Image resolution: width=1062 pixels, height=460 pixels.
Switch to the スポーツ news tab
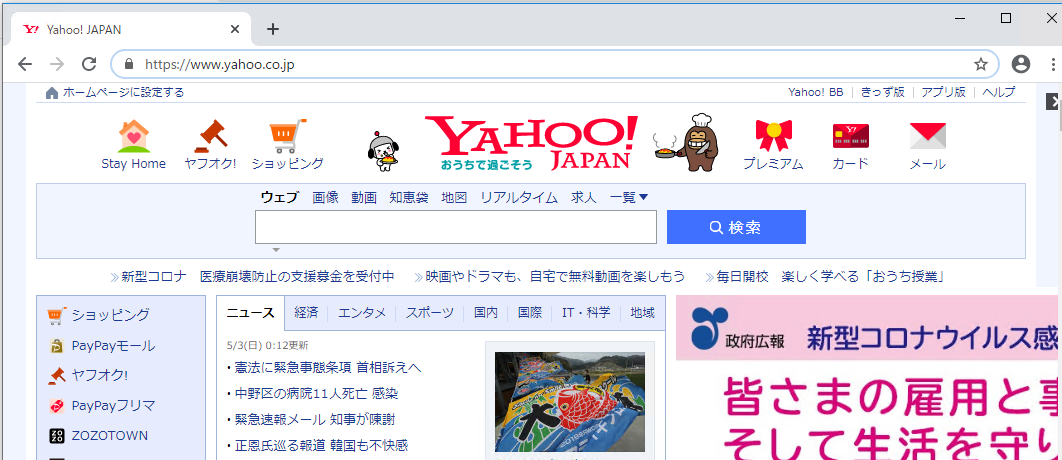tap(429, 313)
